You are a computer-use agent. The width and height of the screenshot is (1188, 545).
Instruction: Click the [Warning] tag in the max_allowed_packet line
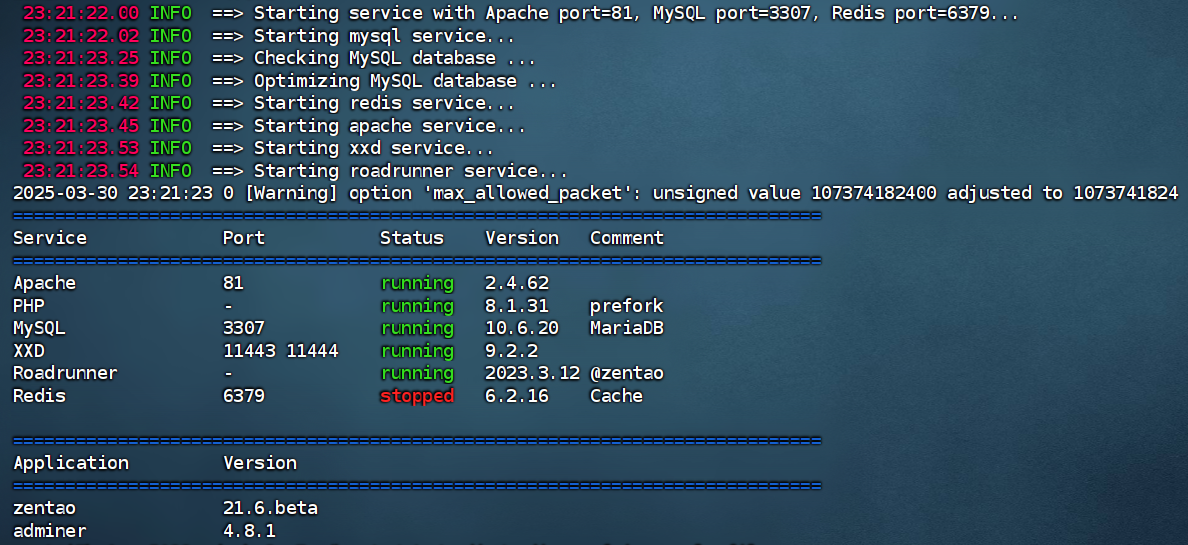(x=291, y=193)
